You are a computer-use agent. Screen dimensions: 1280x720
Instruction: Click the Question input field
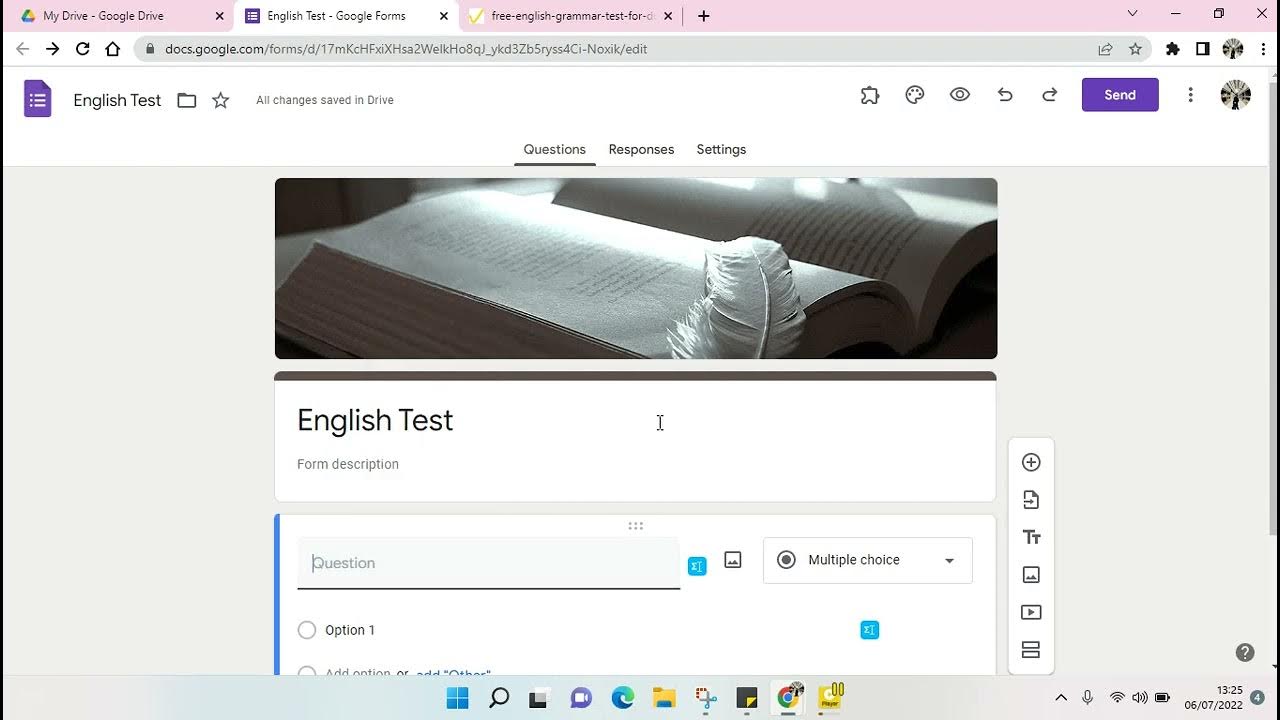coord(488,563)
